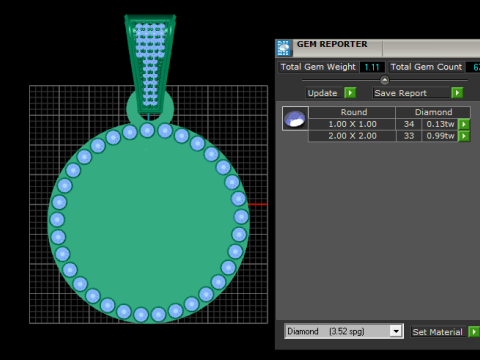The width and height of the screenshot is (480, 360).
Task: Click the Save Report button
Action: 411,93
